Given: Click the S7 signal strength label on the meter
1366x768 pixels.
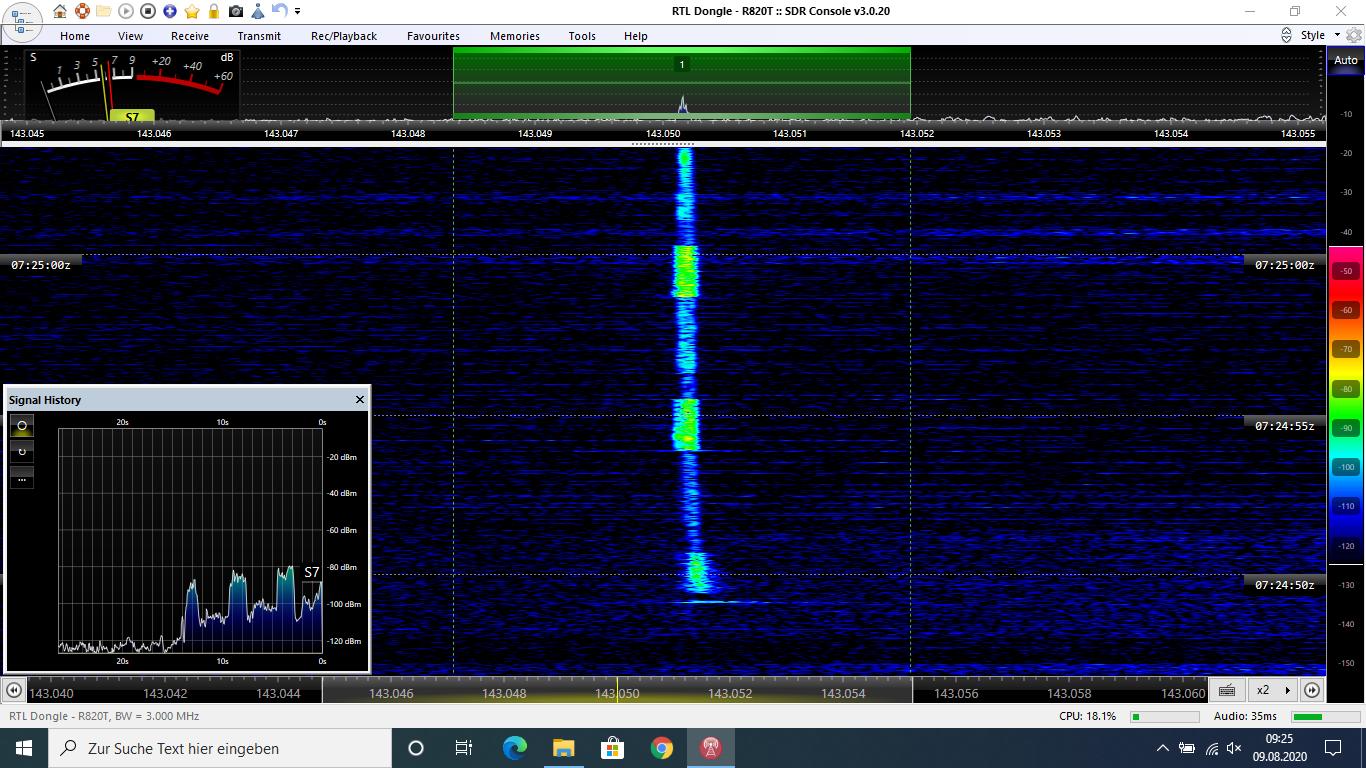Looking at the screenshot, I should [x=132, y=116].
